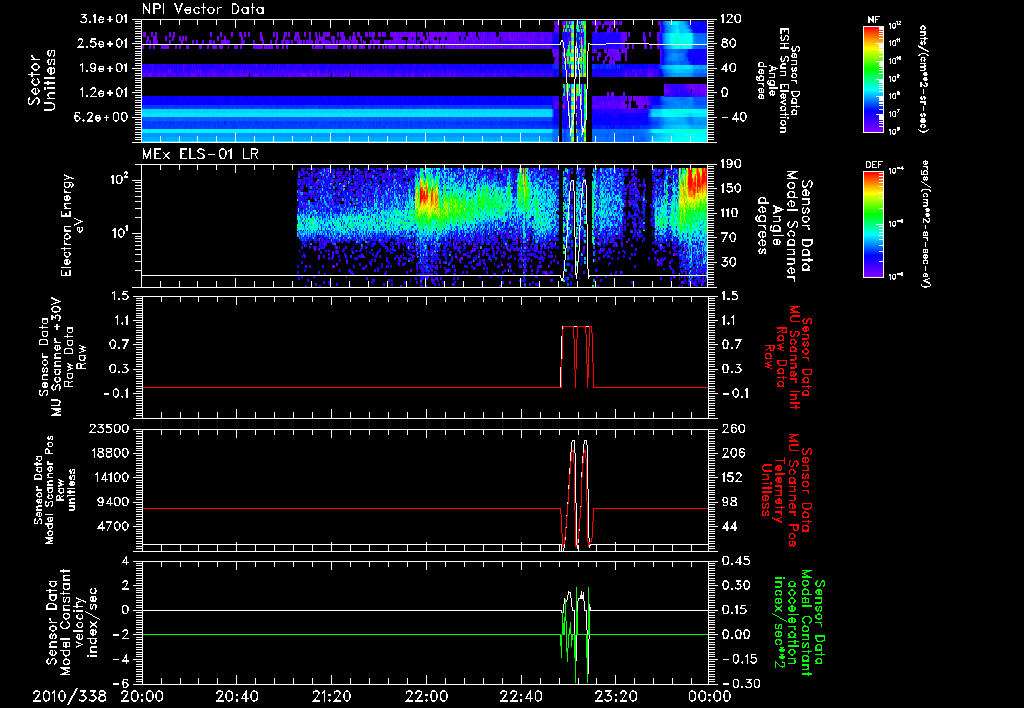Image resolution: width=1024 pixels, height=708 pixels.
Task: Click the 'MEx ELS-01 LR' panel title
Action: [200, 155]
